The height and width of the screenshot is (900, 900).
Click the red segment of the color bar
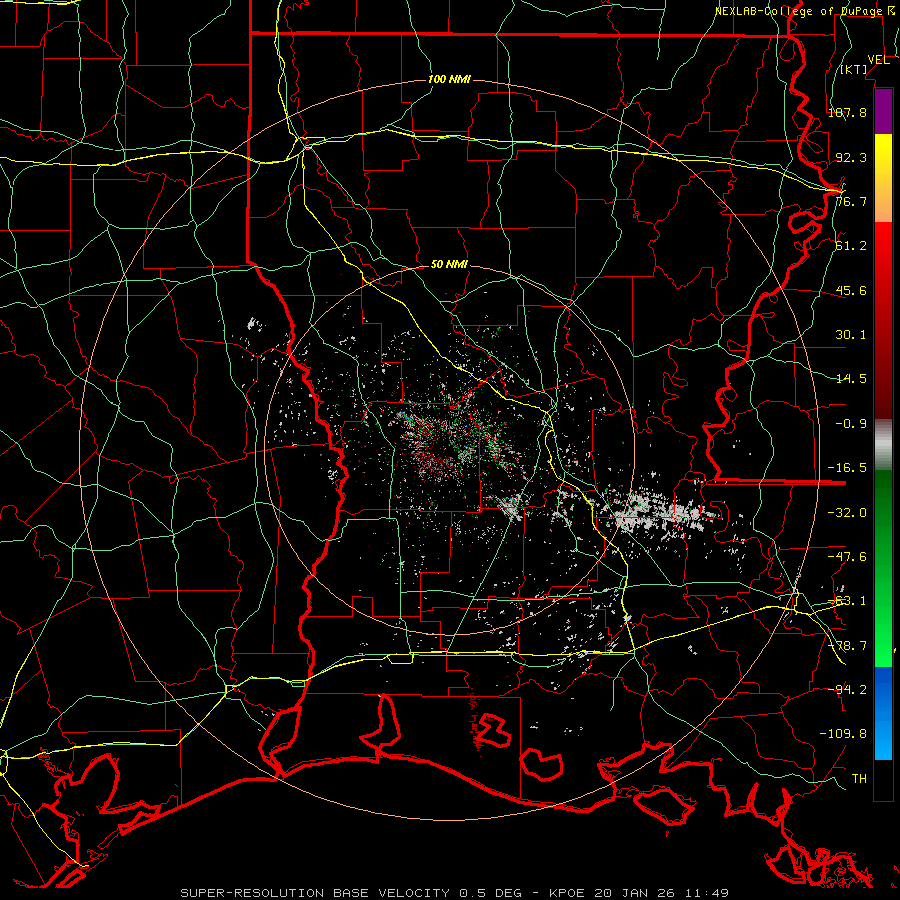(x=883, y=320)
